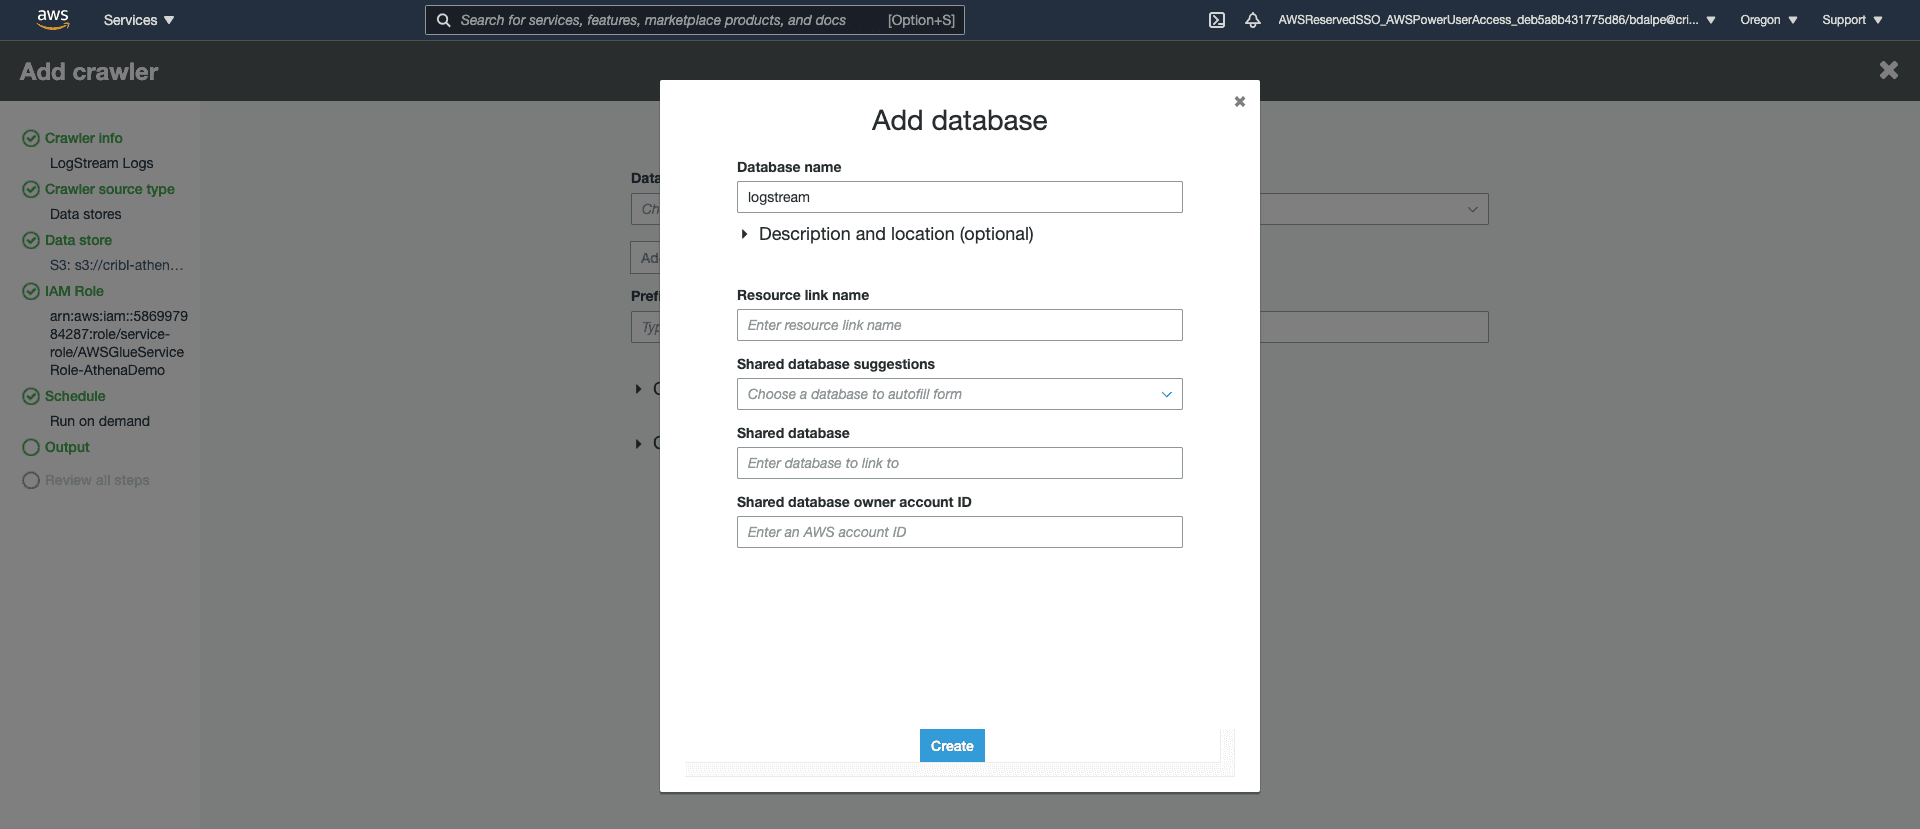Expand Description and location section
1920x829 pixels.
(744, 234)
